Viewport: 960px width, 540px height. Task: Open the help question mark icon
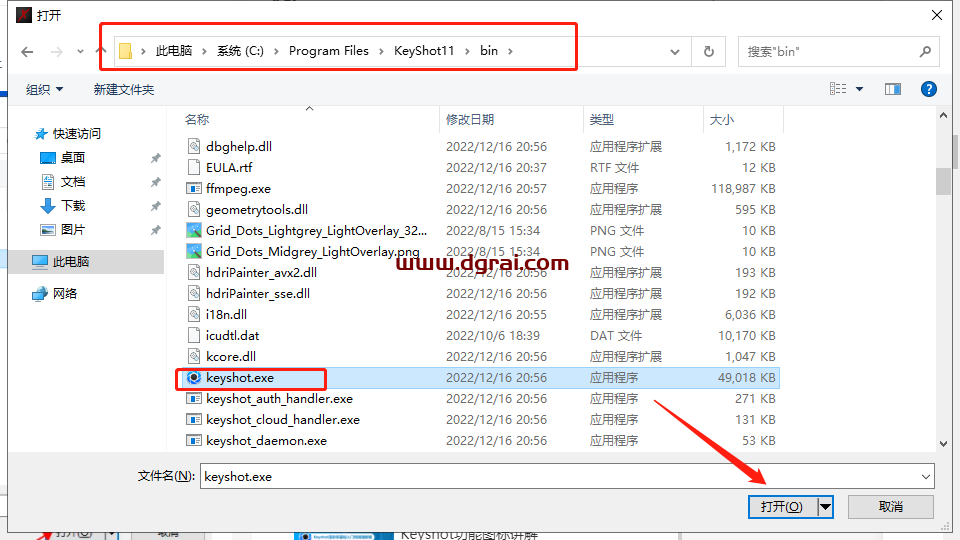929,89
